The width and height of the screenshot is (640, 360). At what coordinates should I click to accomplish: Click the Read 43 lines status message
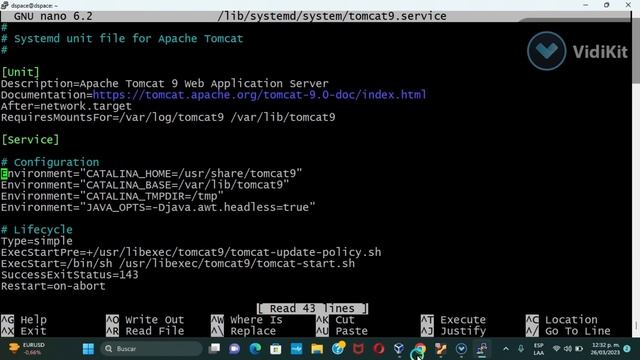pos(313,309)
